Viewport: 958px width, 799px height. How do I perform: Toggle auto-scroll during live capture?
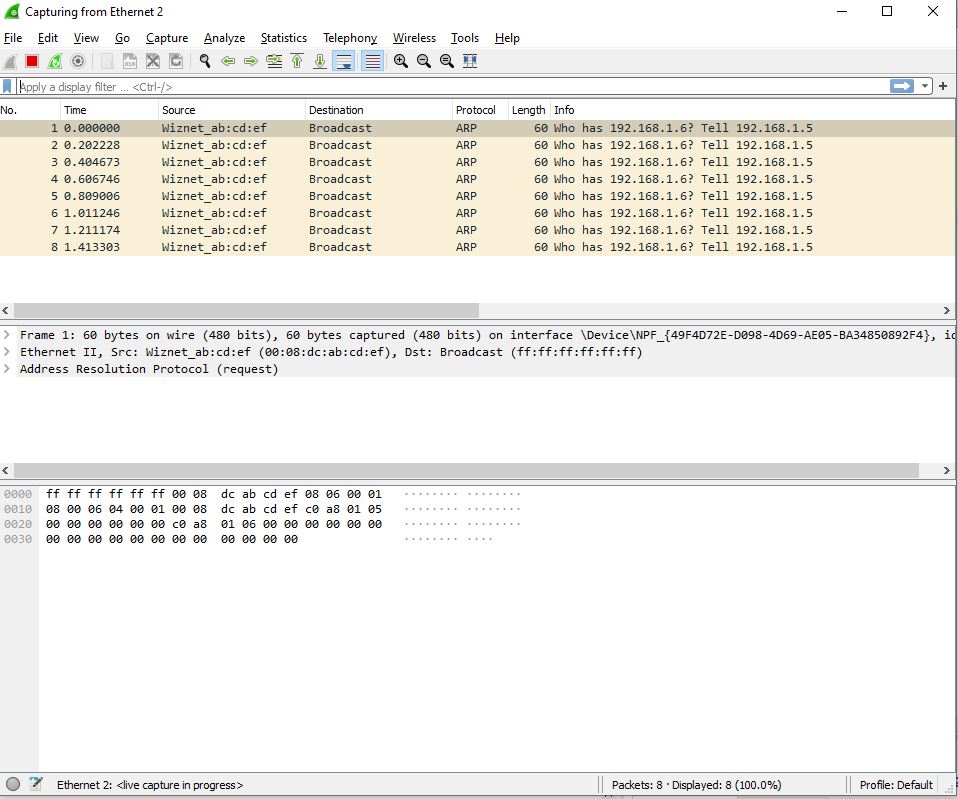[x=344, y=61]
